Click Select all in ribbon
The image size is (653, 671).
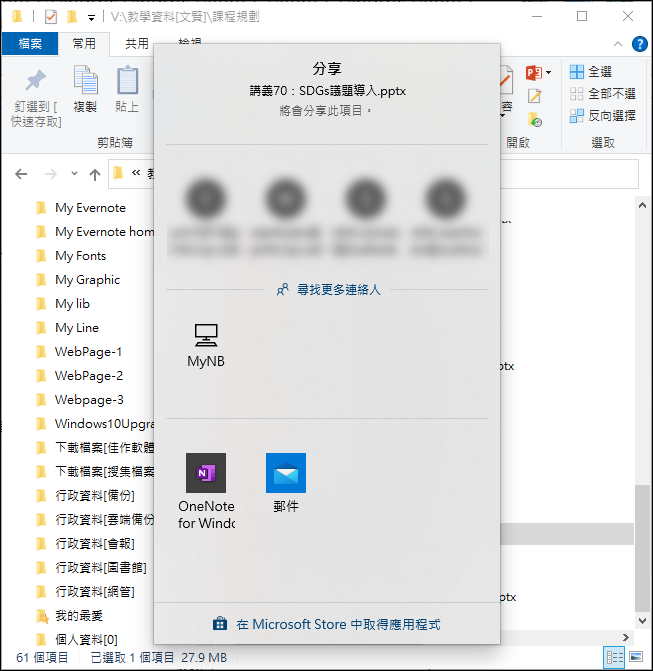tap(591, 71)
